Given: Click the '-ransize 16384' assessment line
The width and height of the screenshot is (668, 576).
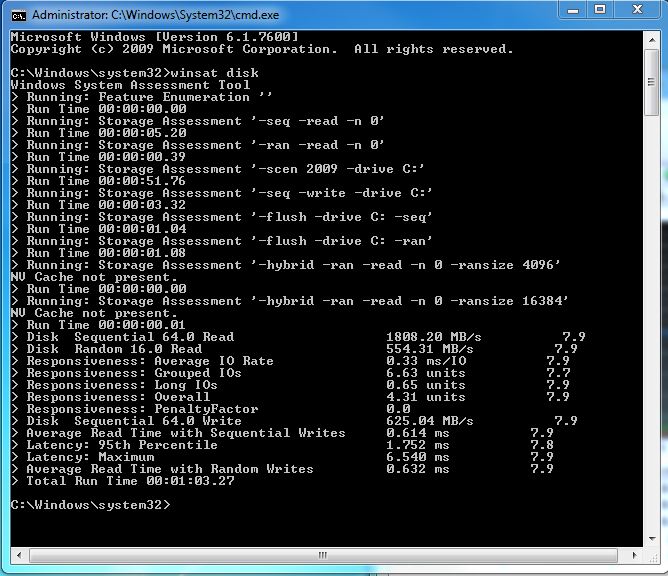Looking at the screenshot, I should (x=290, y=301).
